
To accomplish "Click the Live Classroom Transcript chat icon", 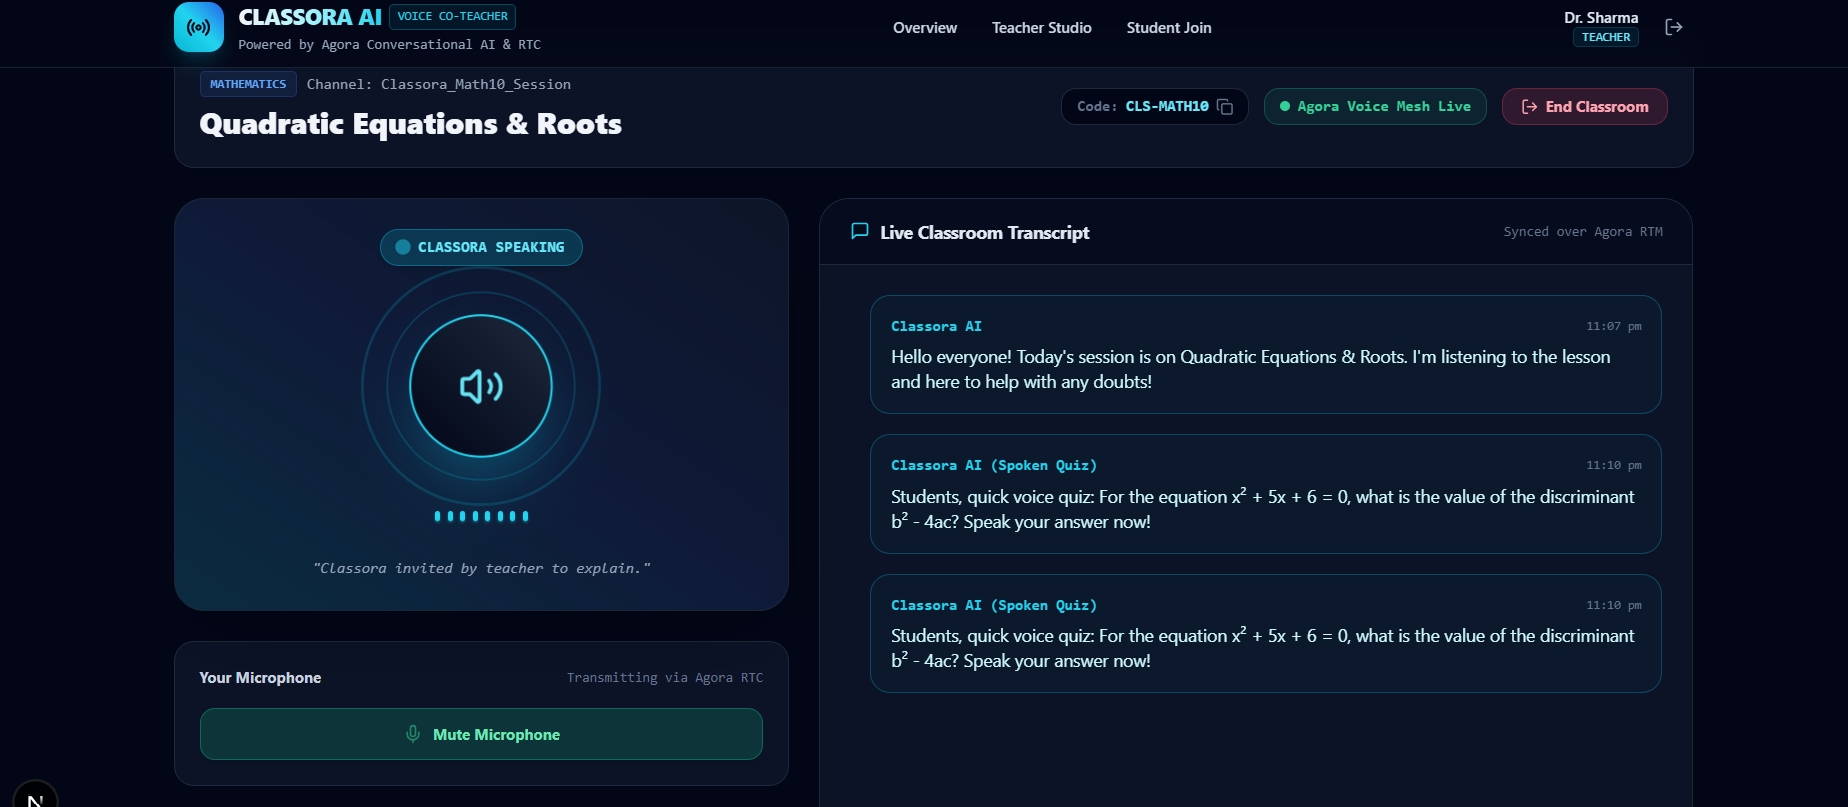I will click(x=859, y=232).
